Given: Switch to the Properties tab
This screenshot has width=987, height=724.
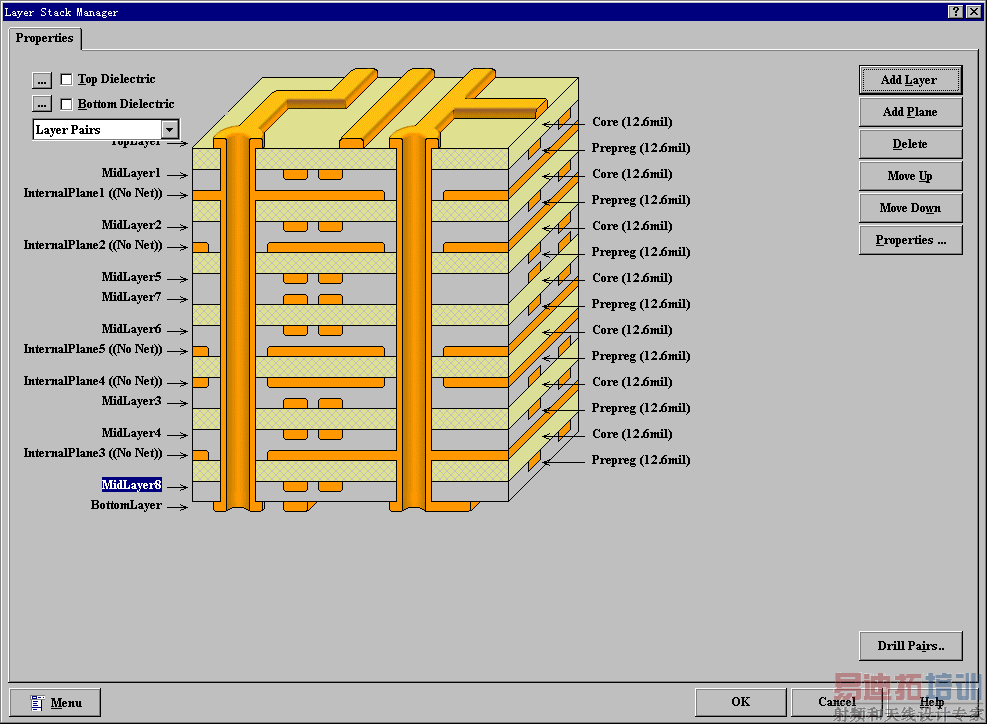Looking at the screenshot, I should point(44,38).
